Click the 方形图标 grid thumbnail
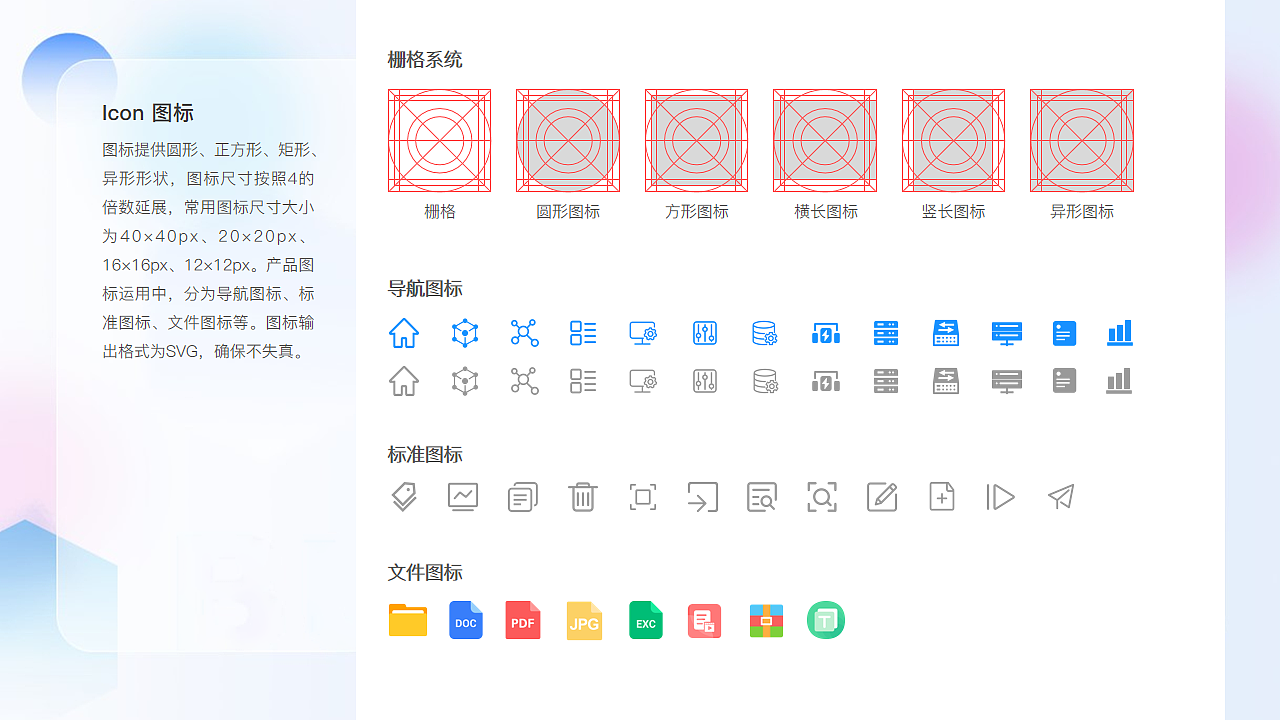The image size is (1280, 720). click(697, 141)
